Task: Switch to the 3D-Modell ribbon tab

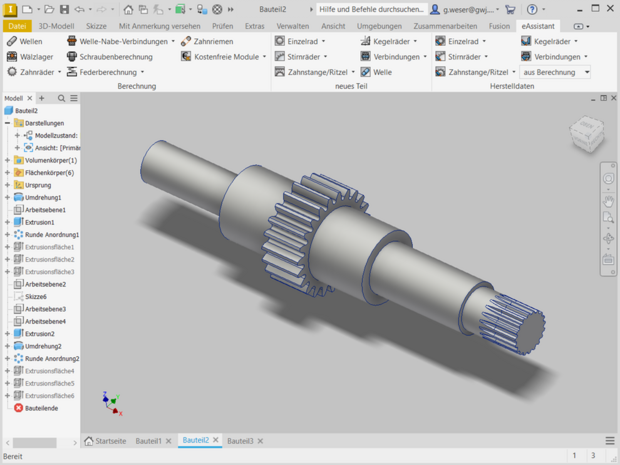Action: tap(56, 25)
